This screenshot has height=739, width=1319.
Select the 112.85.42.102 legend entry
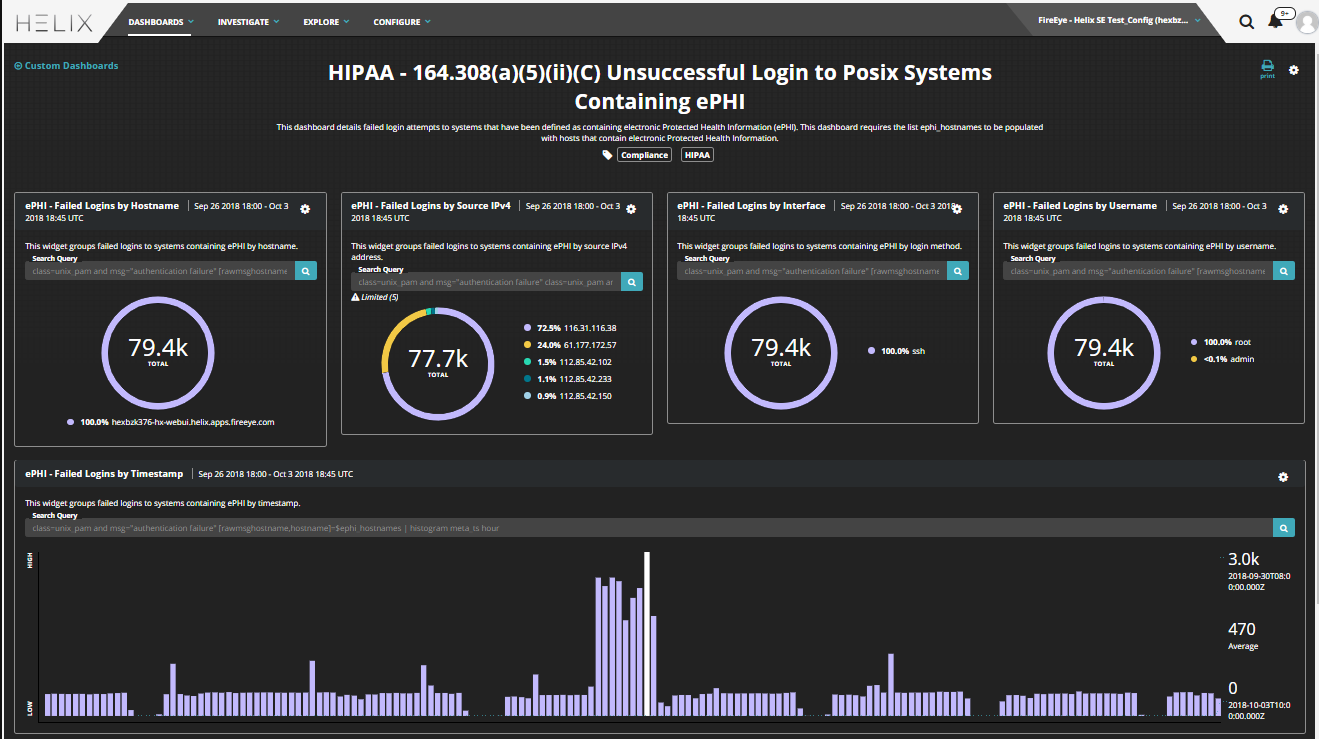(567, 362)
